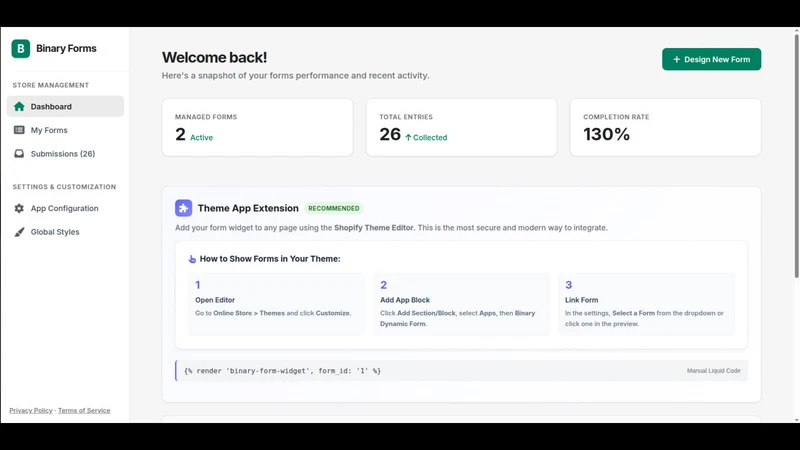Click the Collected status text
The height and width of the screenshot is (450, 800).
tap(430, 138)
